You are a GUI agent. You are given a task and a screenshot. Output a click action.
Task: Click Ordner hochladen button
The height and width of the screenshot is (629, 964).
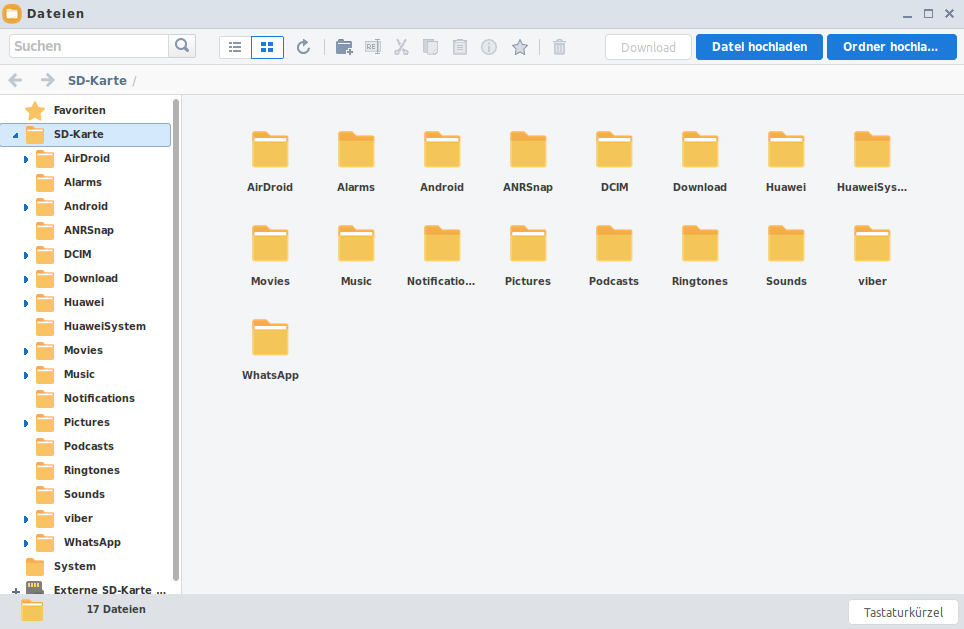coord(891,47)
